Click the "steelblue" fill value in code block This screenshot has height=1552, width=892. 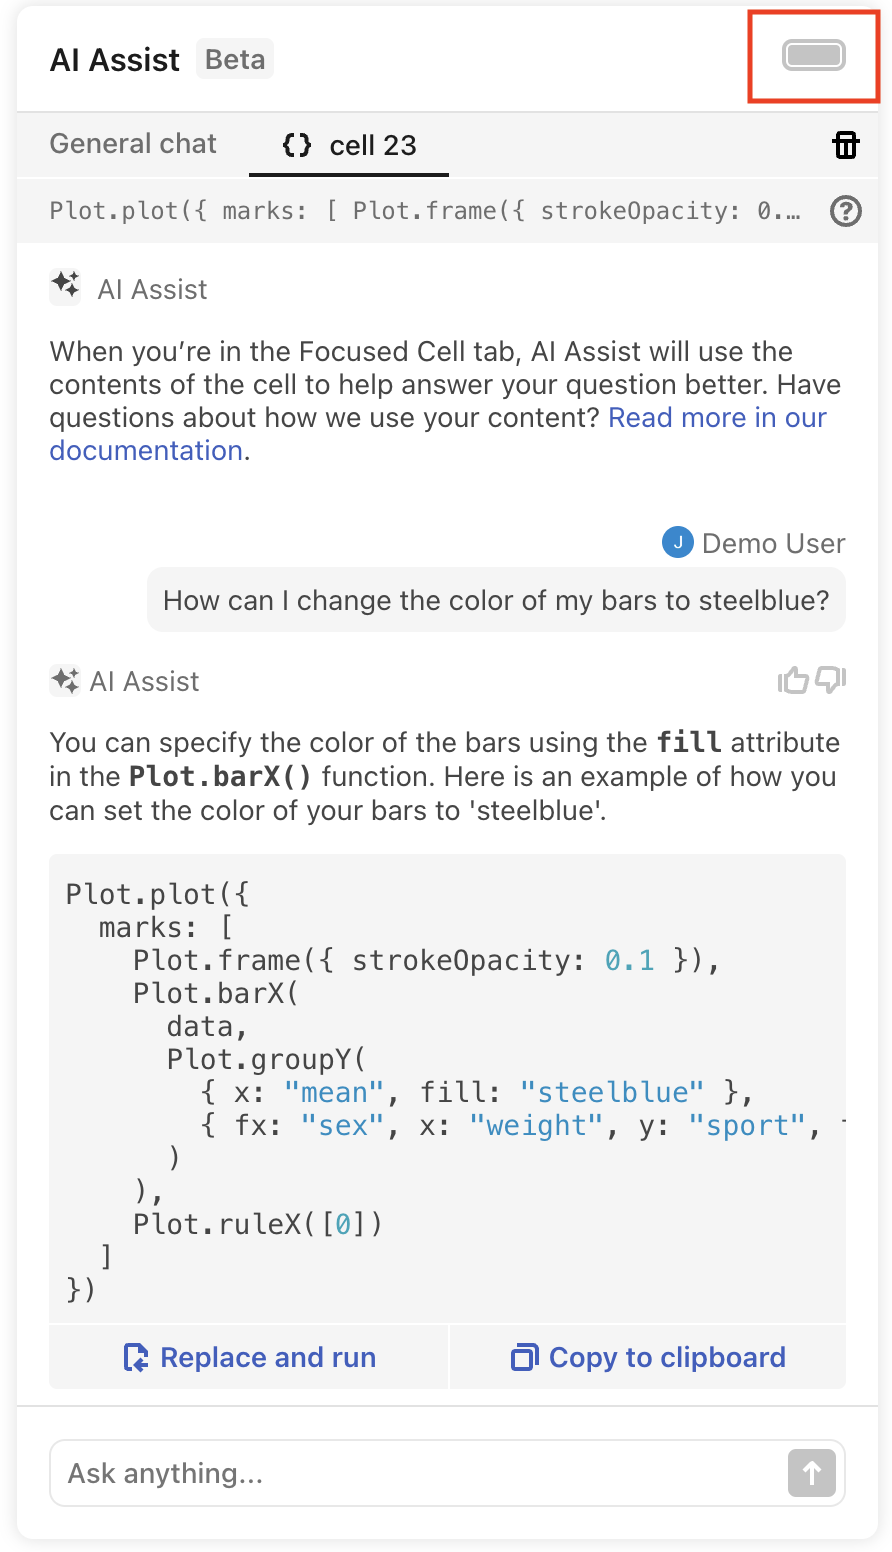pyautogui.click(x=612, y=1092)
